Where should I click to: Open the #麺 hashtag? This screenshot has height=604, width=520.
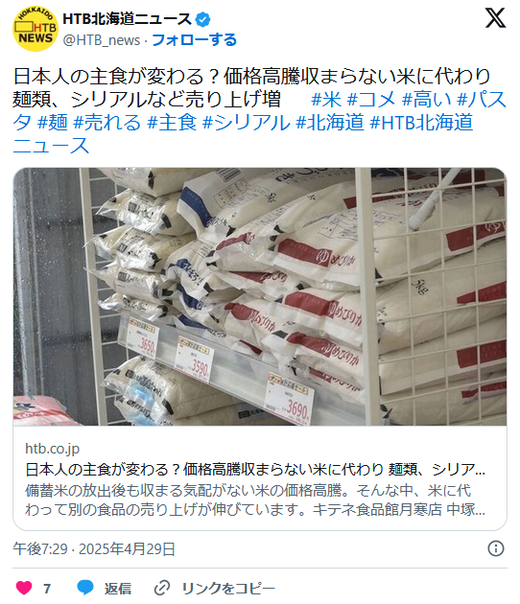(x=52, y=122)
